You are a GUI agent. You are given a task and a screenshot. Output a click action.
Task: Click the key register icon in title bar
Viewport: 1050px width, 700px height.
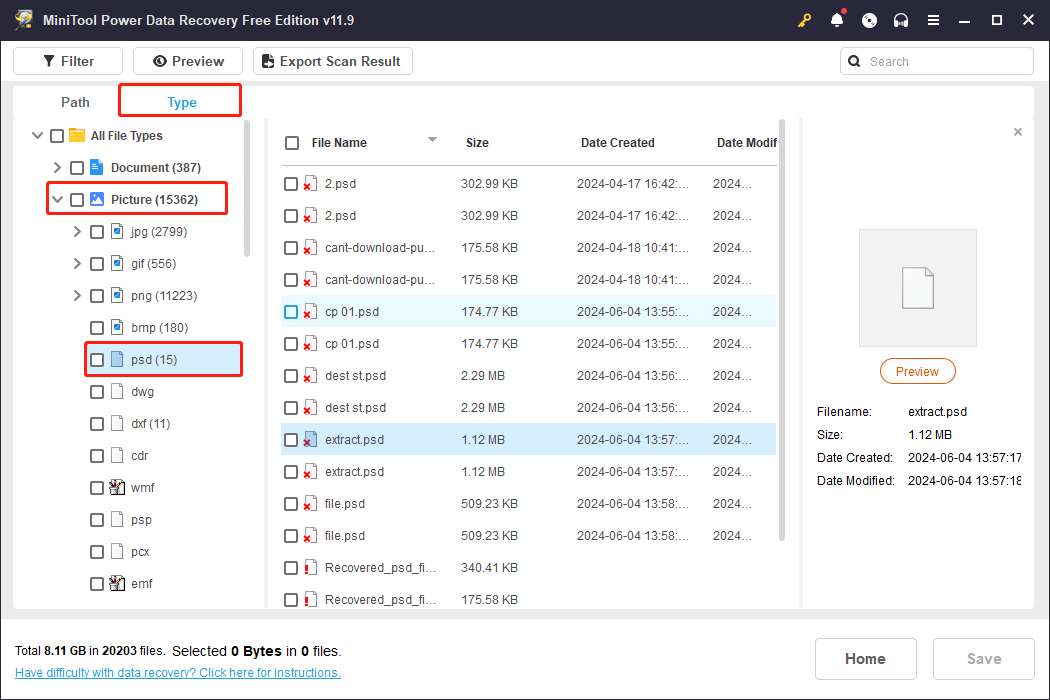[x=804, y=20]
